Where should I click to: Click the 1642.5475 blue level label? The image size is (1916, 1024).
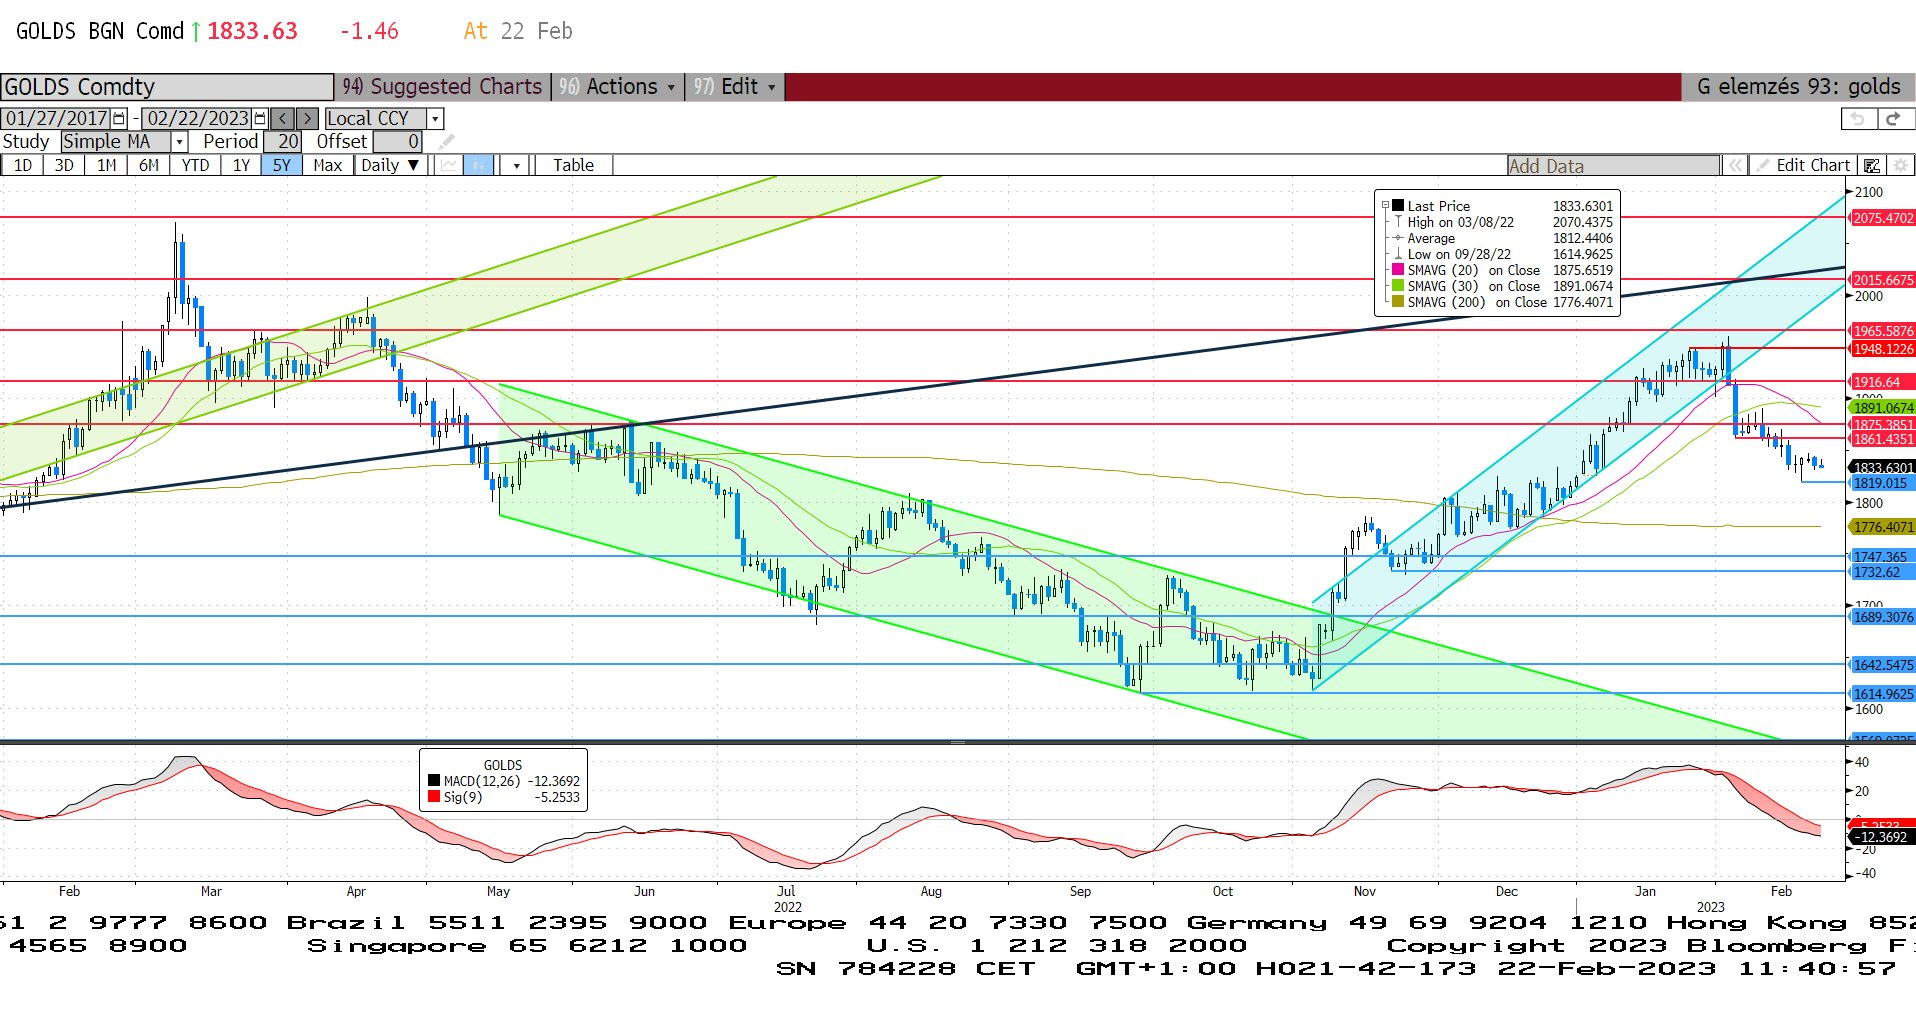[x=1882, y=665]
